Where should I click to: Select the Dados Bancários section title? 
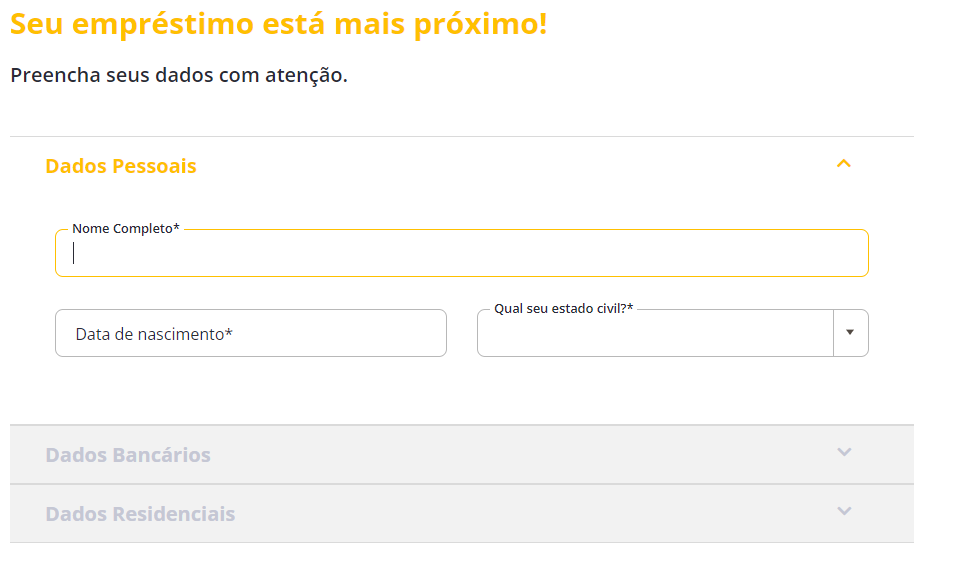point(128,455)
